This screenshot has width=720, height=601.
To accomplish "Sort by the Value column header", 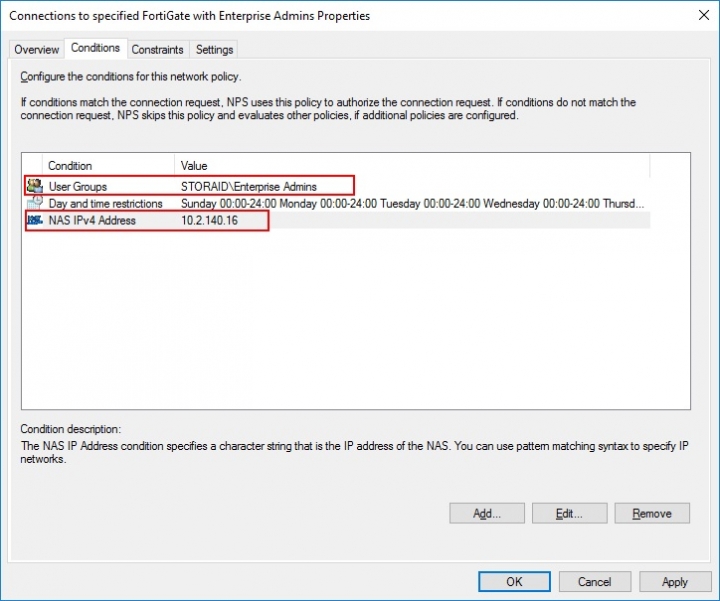I will click(412, 165).
